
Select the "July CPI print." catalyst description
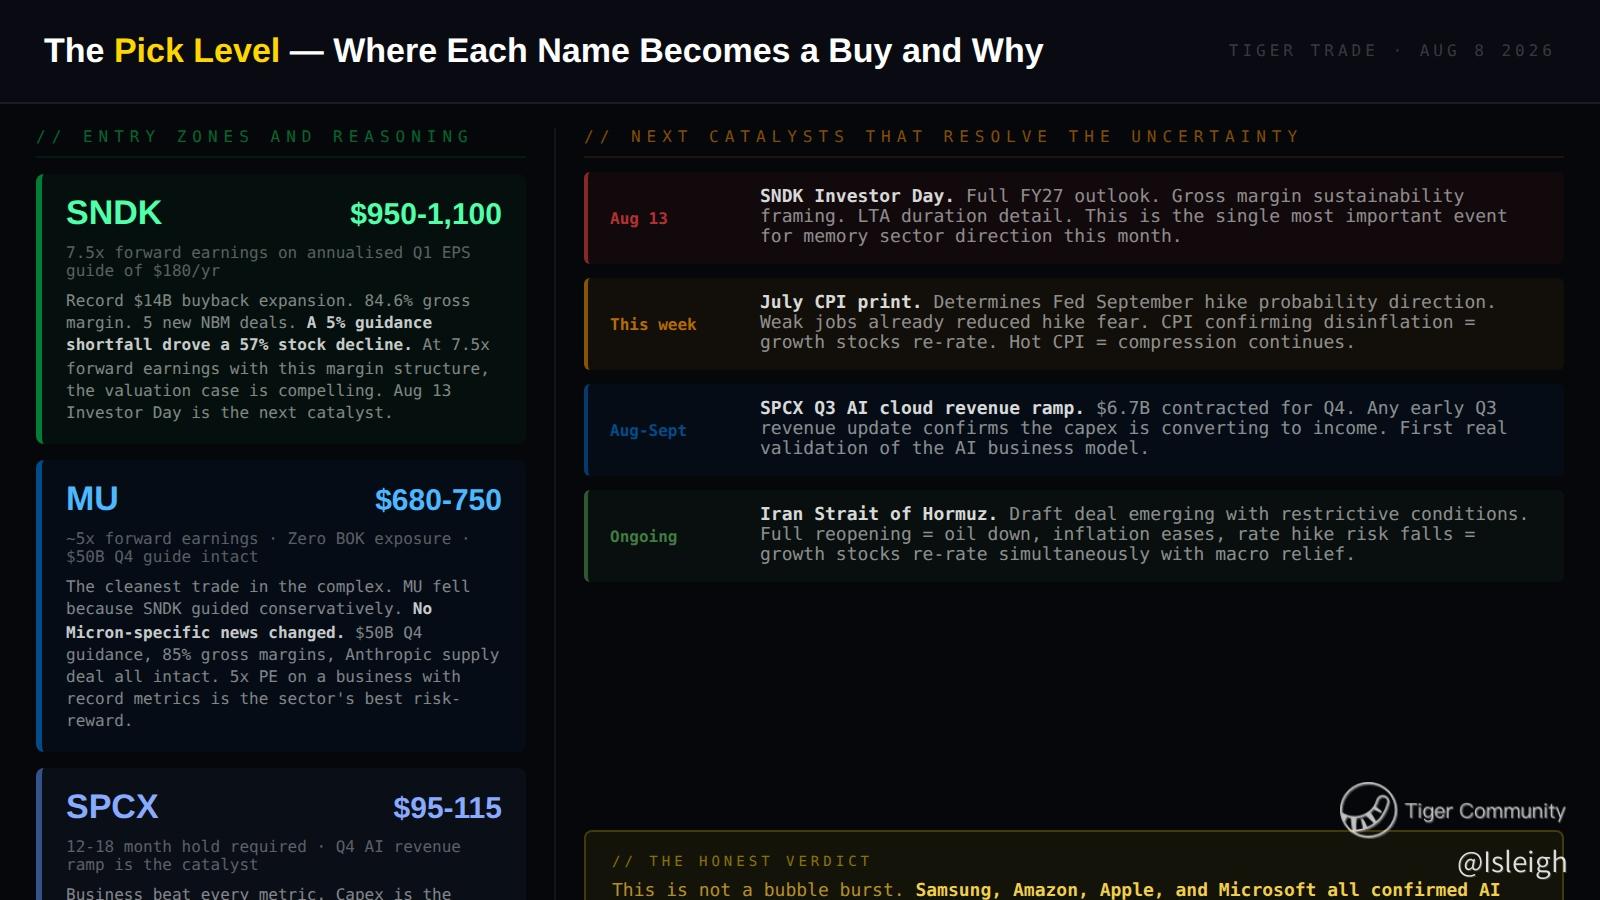[x=1128, y=322]
